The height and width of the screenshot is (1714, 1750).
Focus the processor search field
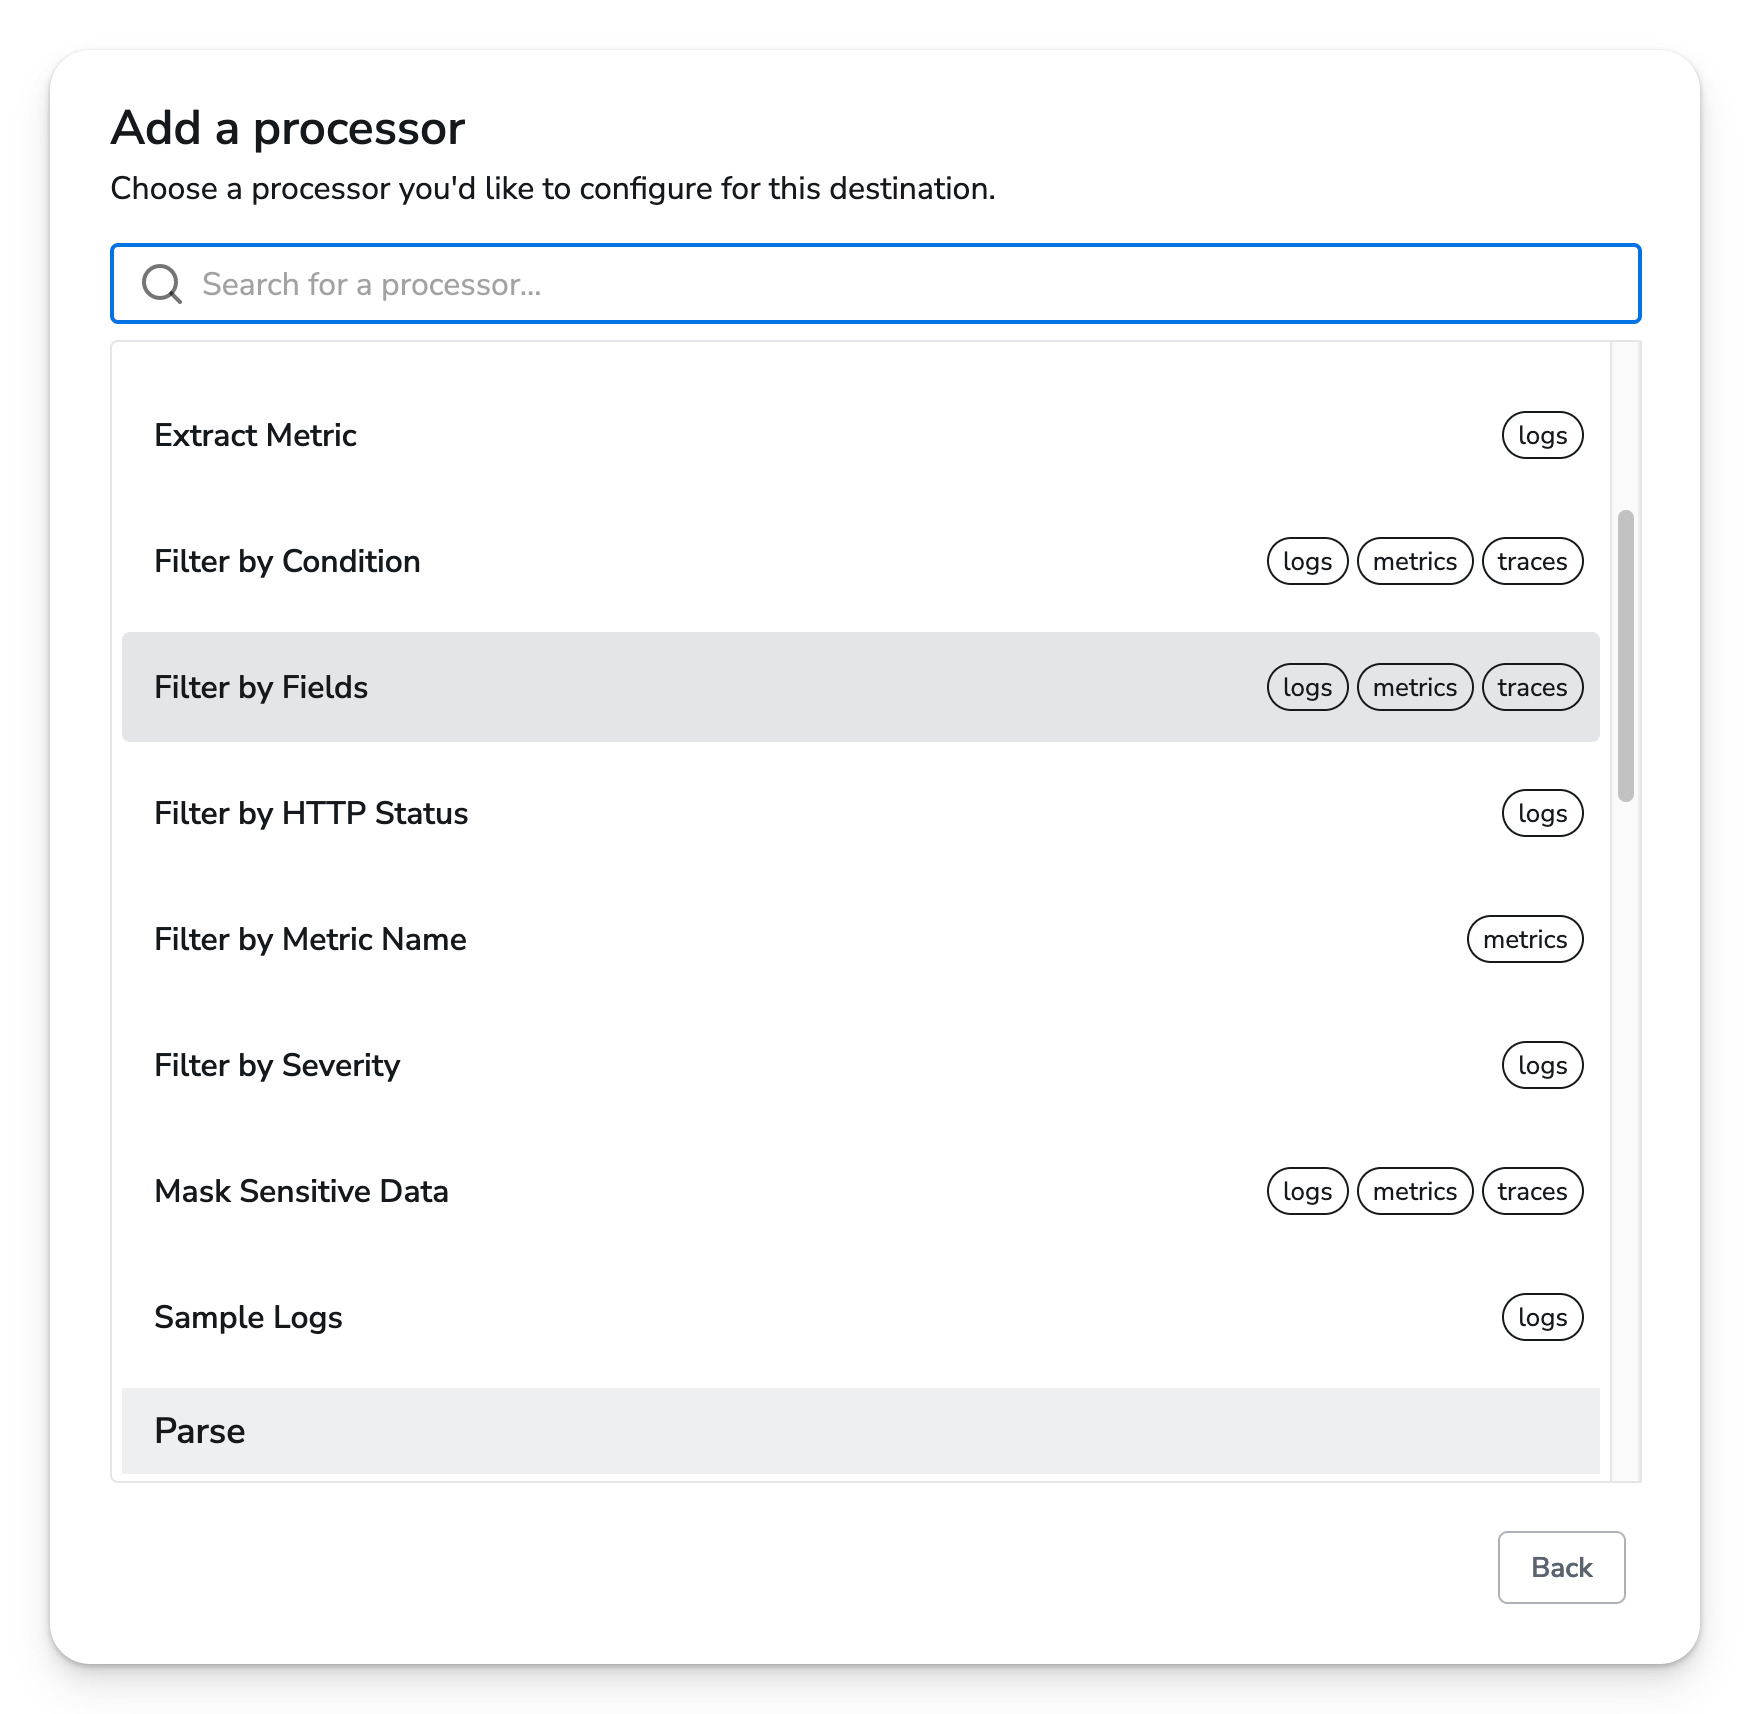pyautogui.click(x=875, y=284)
